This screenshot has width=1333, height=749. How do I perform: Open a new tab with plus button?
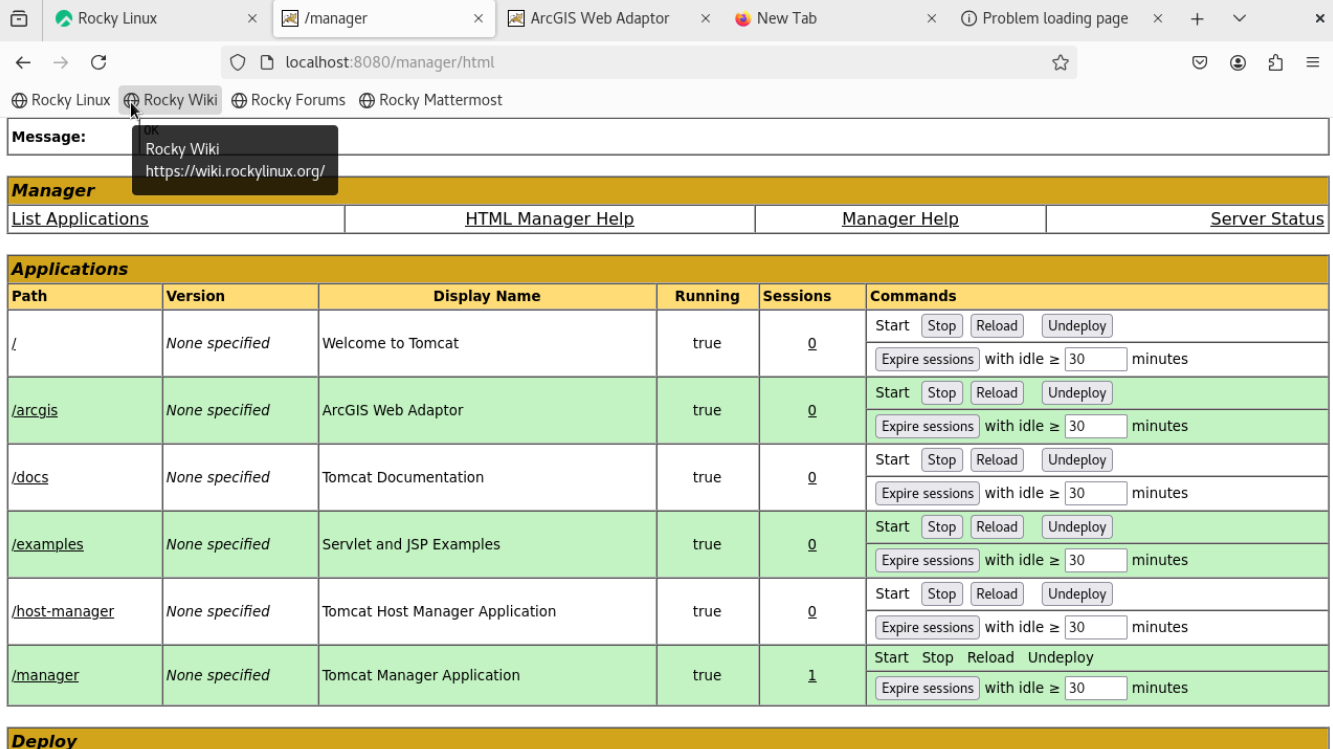pos(1197,18)
